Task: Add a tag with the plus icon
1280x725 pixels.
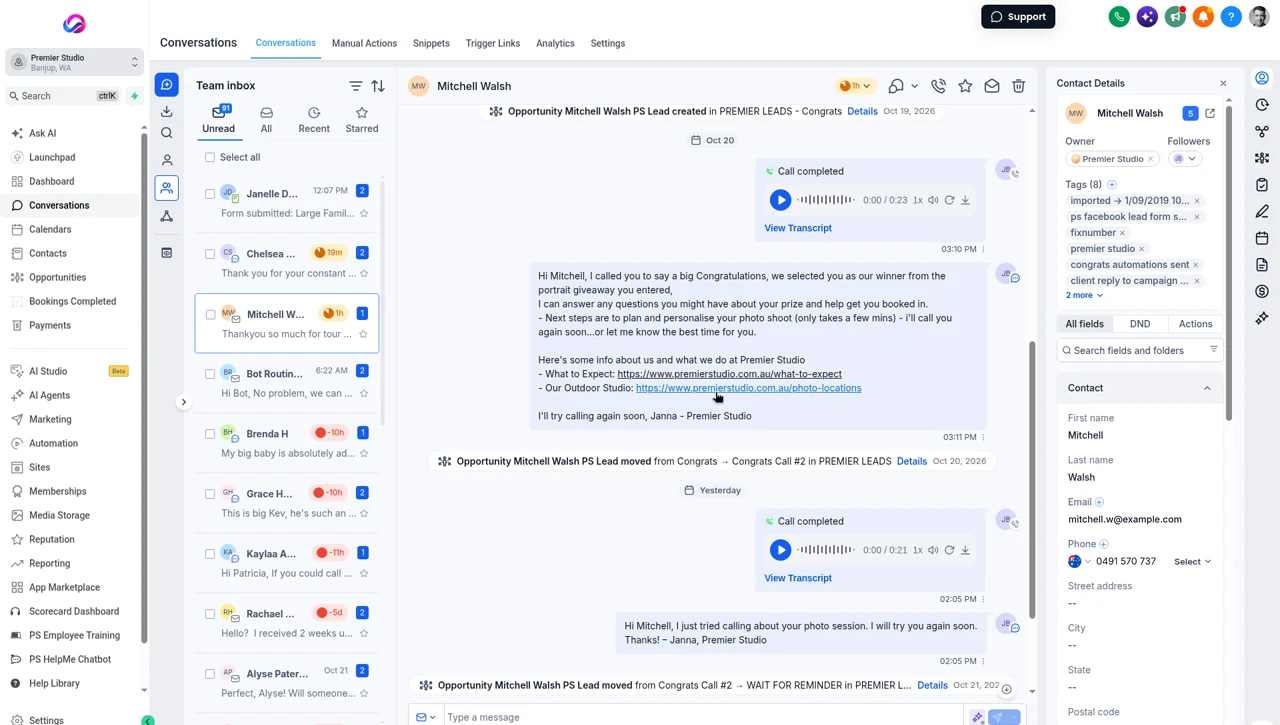Action: click(x=1112, y=185)
